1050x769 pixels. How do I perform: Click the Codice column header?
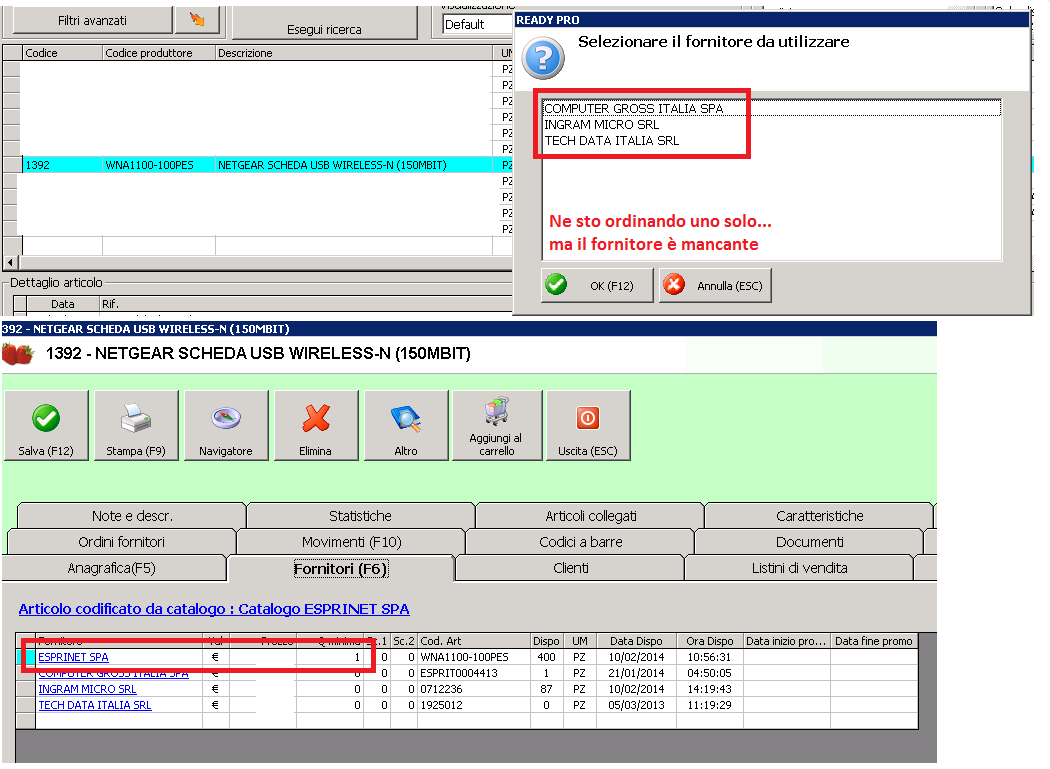pos(62,53)
